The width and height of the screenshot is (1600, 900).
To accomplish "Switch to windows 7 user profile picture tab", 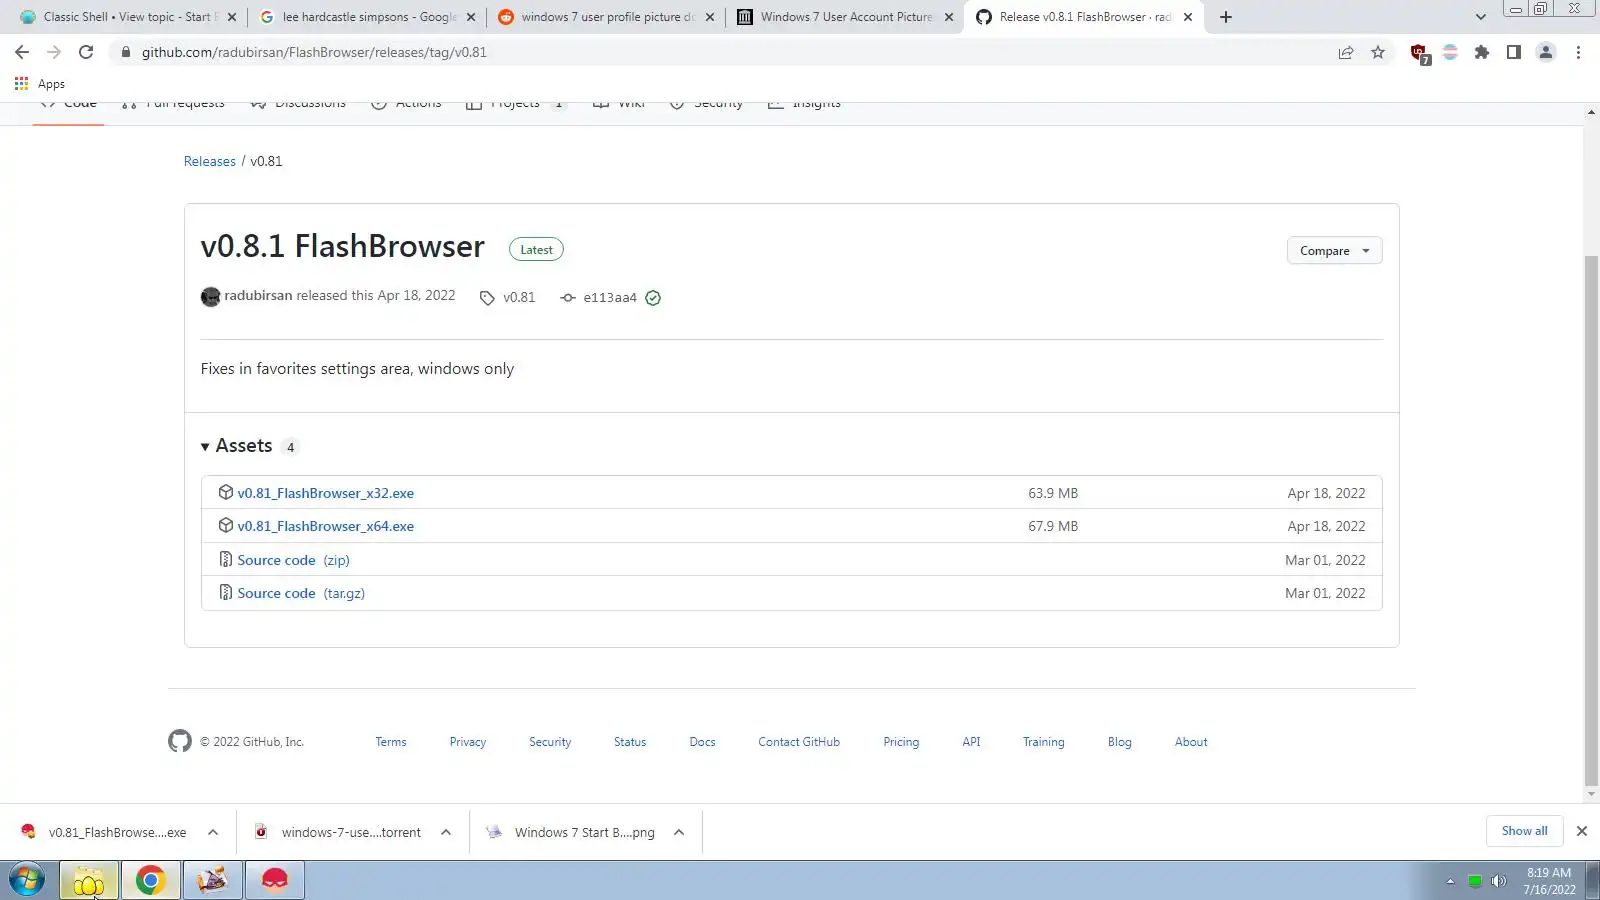I will point(605,17).
